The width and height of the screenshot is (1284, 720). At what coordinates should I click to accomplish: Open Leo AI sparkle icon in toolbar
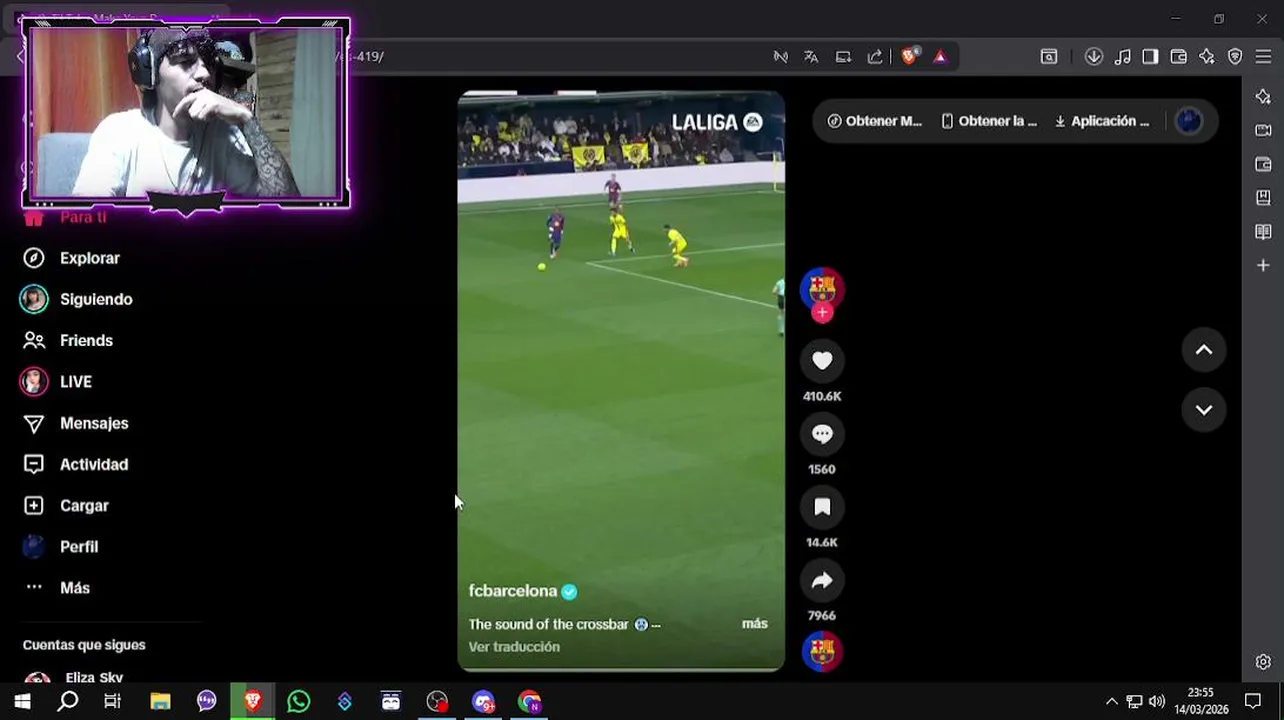(1207, 57)
